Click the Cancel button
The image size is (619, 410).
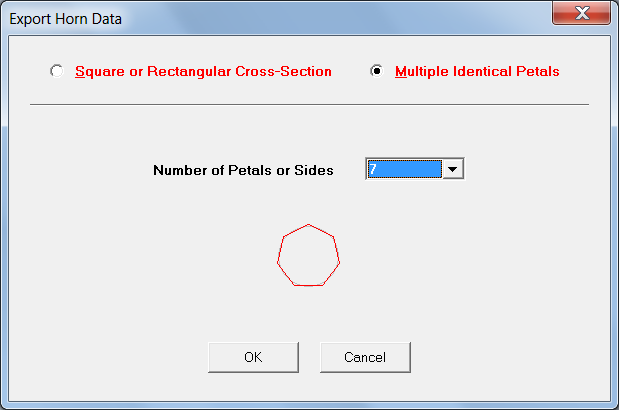(365, 357)
